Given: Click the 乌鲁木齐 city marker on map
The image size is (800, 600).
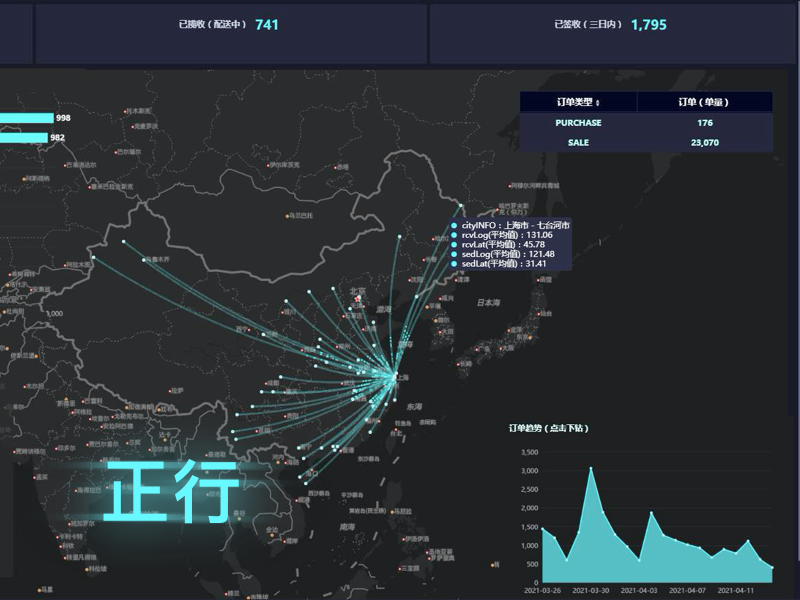Looking at the screenshot, I should (x=145, y=260).
